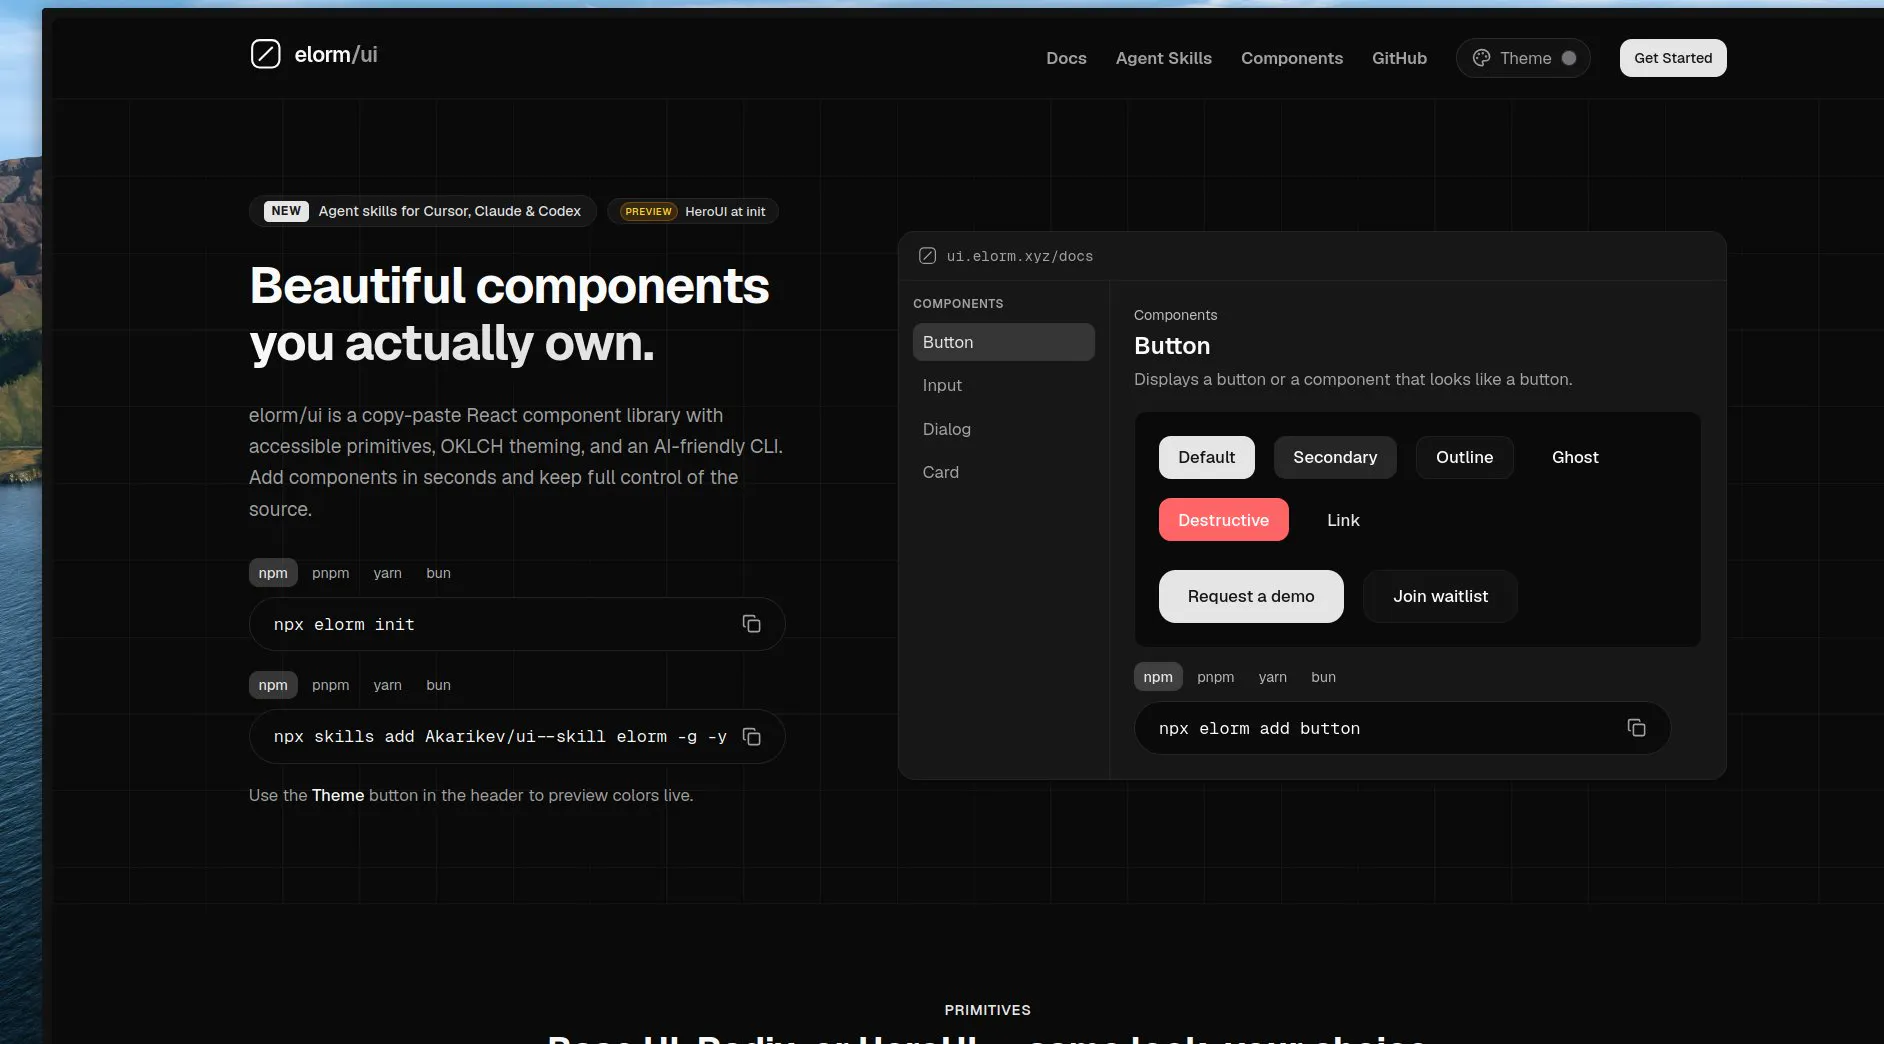Click elorm/ui brand name text

click(336, 54)
